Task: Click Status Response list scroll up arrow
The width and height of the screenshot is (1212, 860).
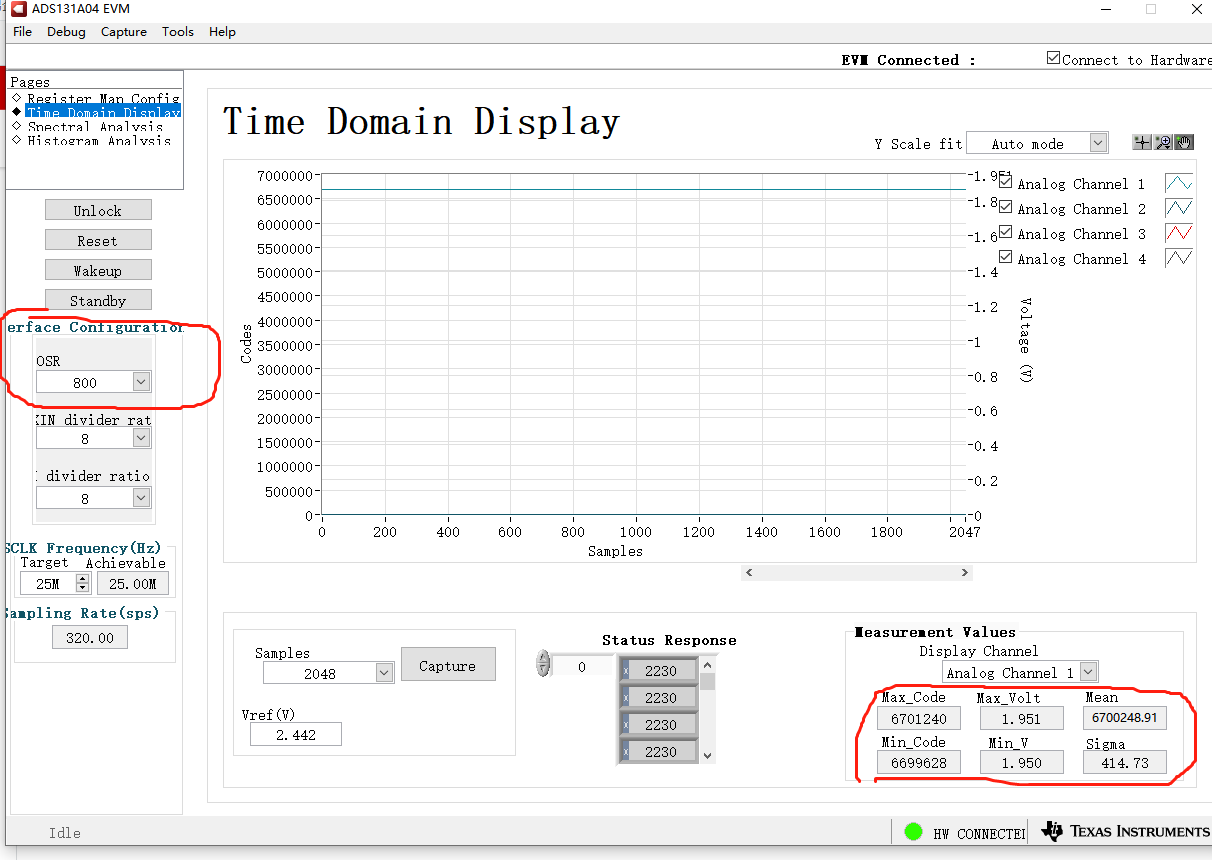Action: [708, 665]
